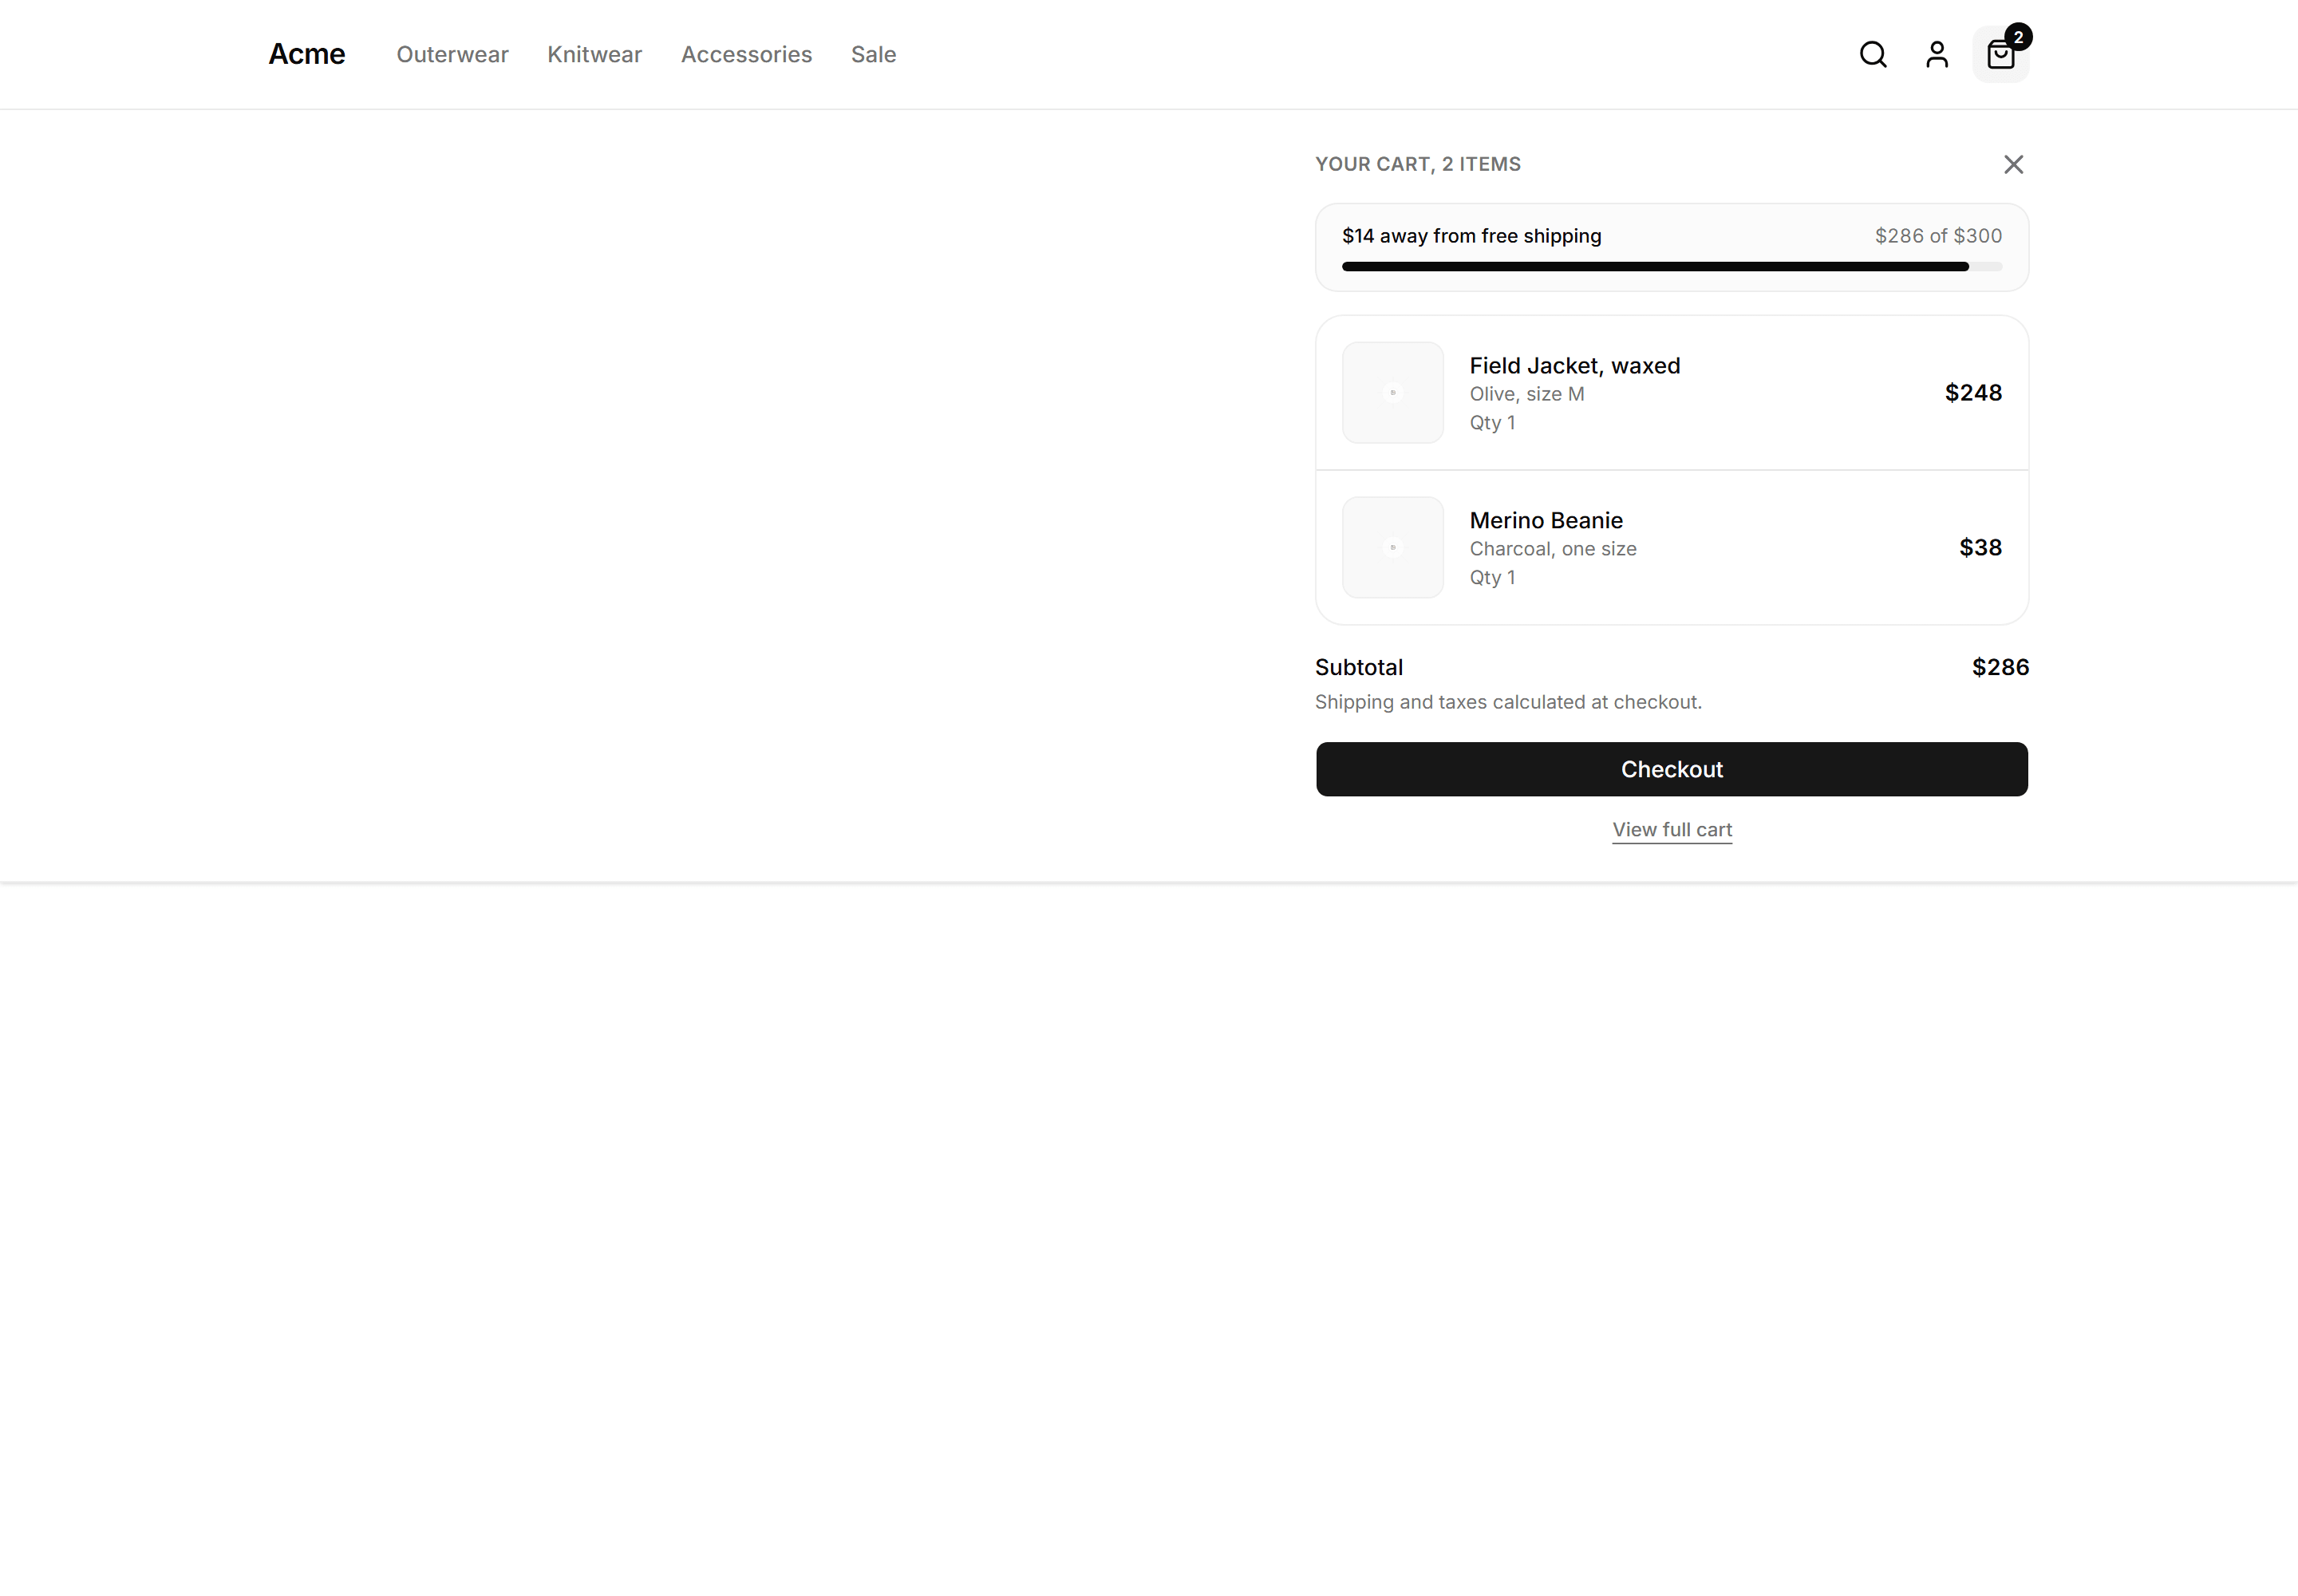Screen dimensions: 2298x1596
Task: Open the Knitwear menu
Action: (x=594, y=54)
